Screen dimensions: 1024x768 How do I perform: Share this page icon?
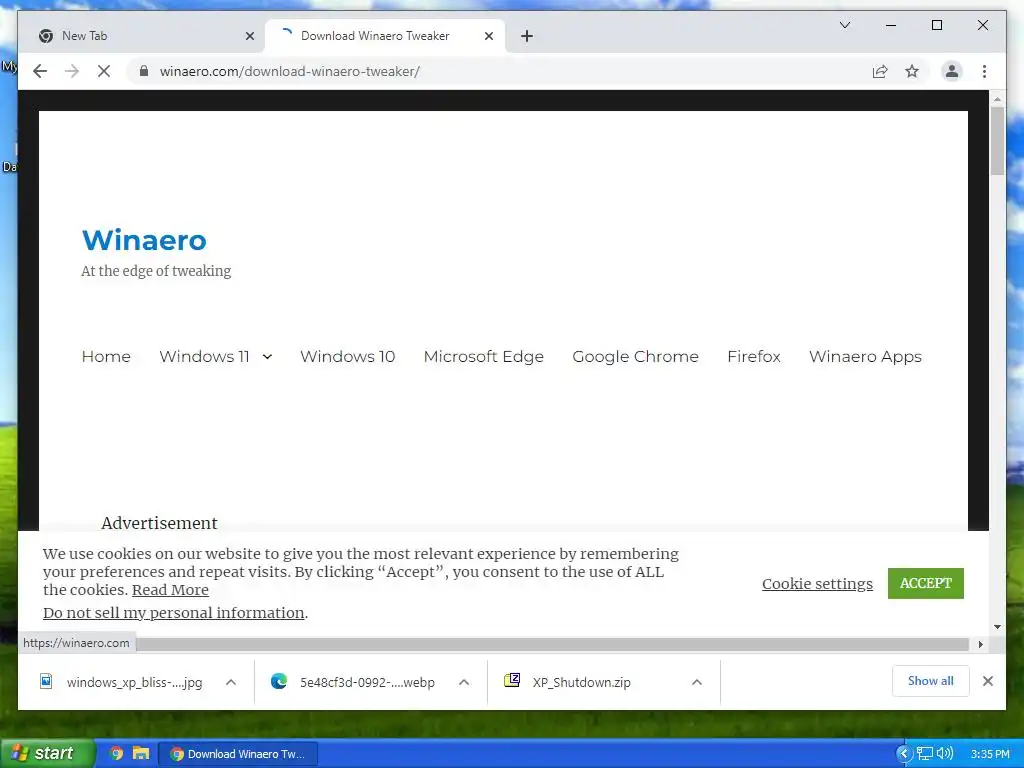pyautogui.click(x=880, y=71)
